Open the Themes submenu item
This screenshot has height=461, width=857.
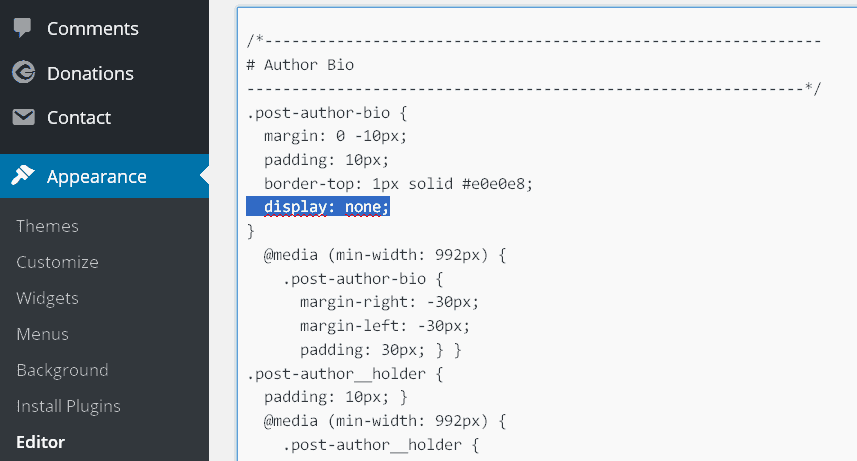47,226
